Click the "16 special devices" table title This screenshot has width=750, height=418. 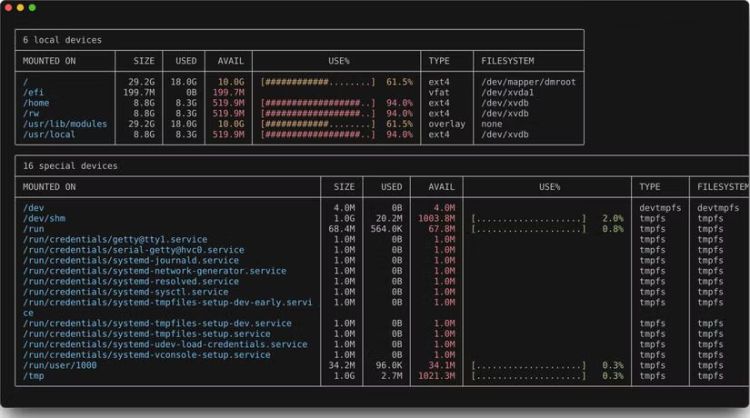coord(70,166)
